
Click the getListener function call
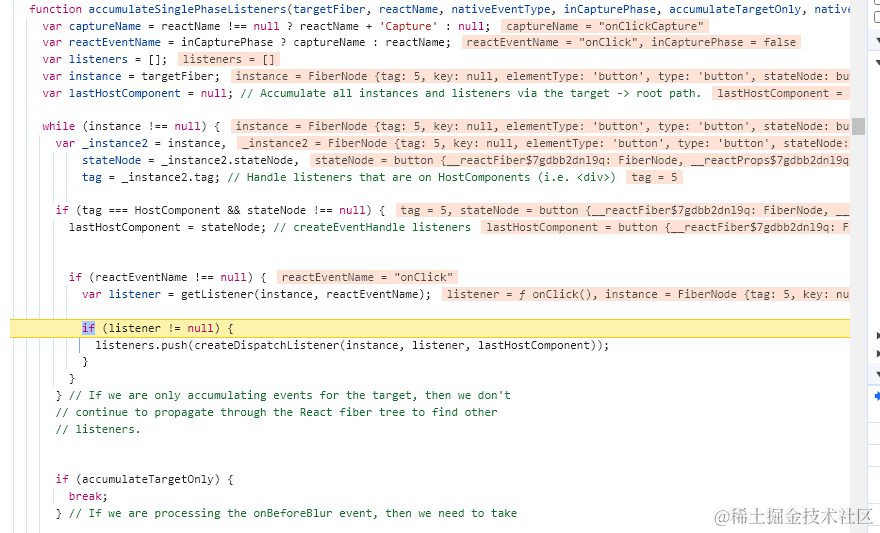coord(216,294)
